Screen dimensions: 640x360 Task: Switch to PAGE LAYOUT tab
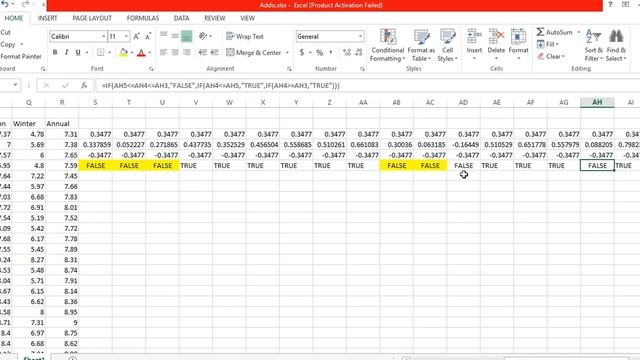coord(92,18)
